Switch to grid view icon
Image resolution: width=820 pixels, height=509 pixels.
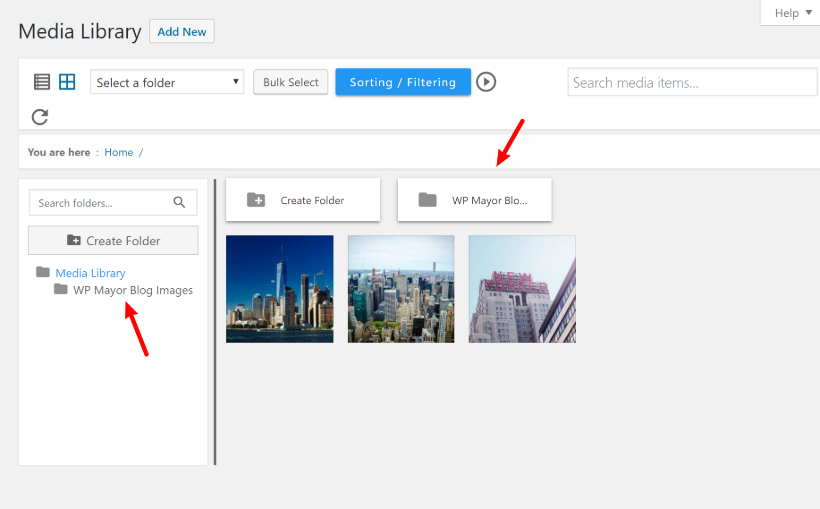[67, 82]
